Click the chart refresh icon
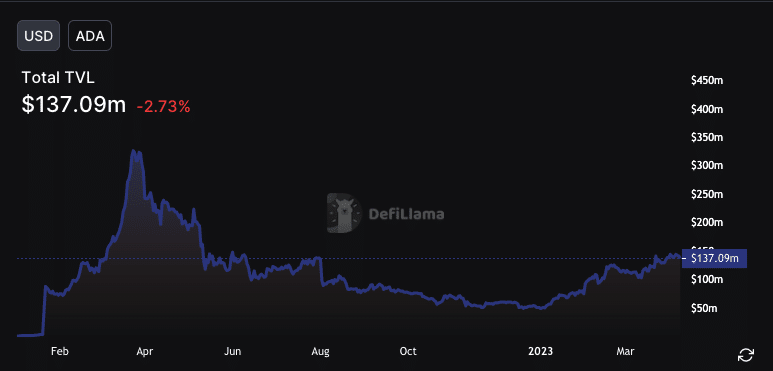The height and width of the screenshot is (371, 773). (745, 355)
